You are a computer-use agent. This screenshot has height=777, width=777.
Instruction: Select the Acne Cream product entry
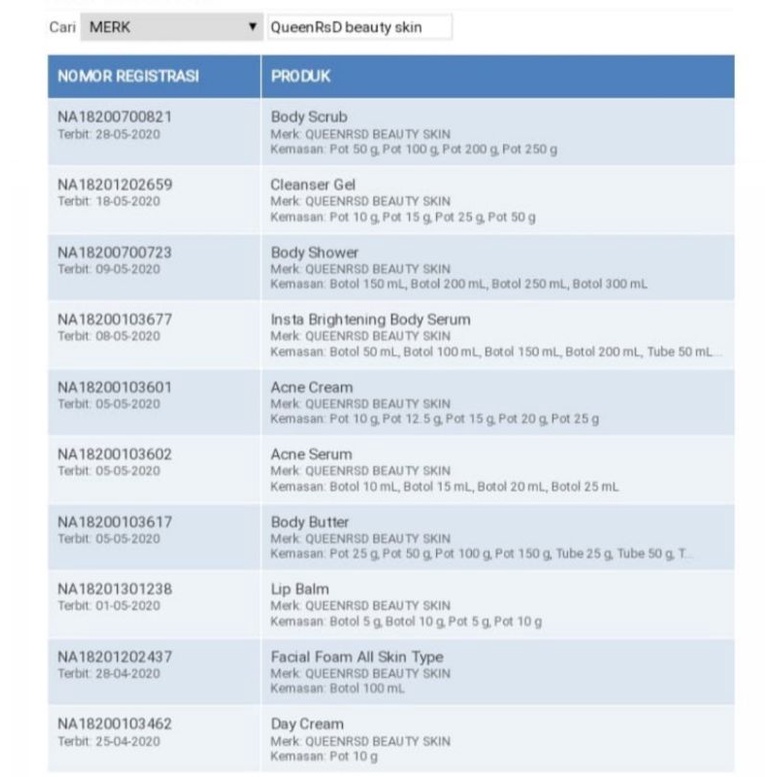(x=311, y=387)
